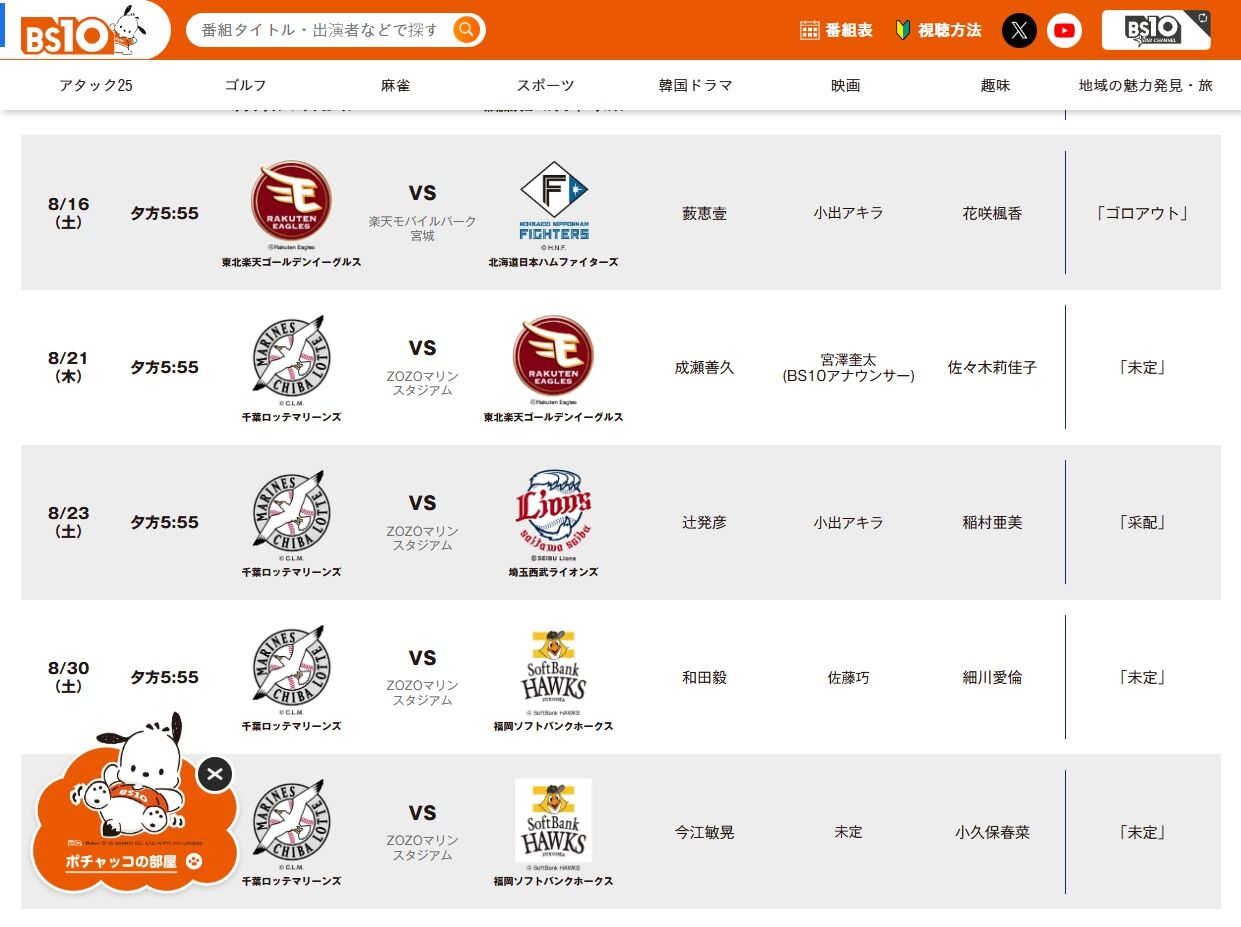The width and height of the screenshot is (1241, 927).
Task: Click reporter name 小久保春菜
Action: (992, 832)
